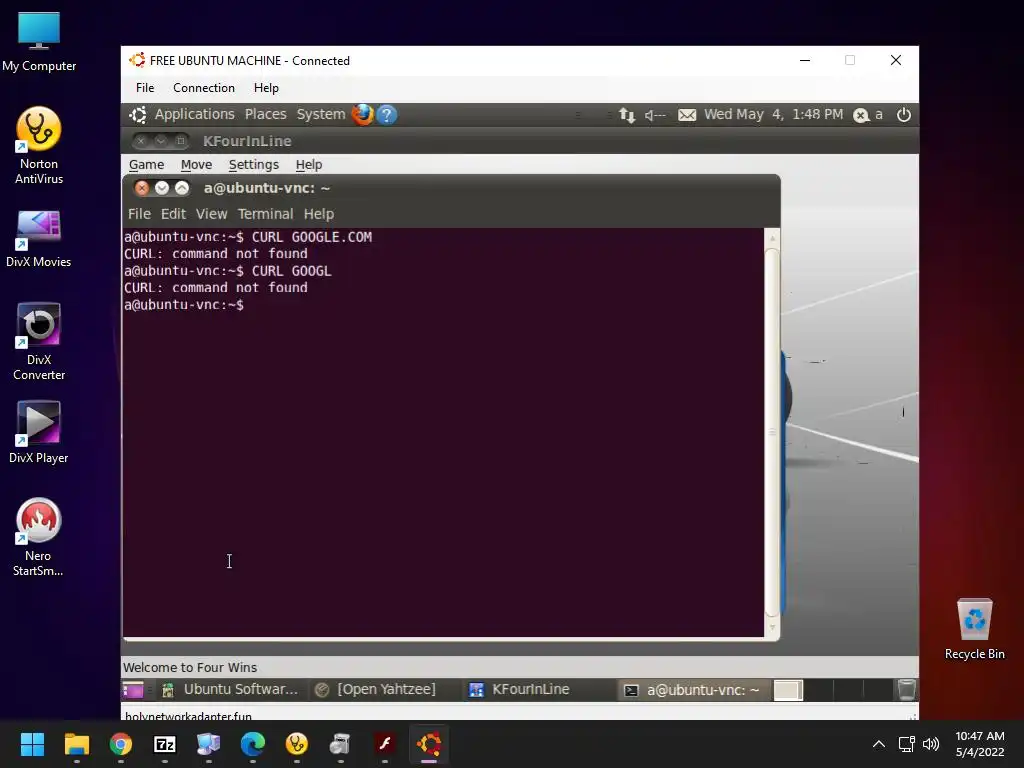
Task: Click the terminal prompt line at the bottom
Action: point(184,304)
